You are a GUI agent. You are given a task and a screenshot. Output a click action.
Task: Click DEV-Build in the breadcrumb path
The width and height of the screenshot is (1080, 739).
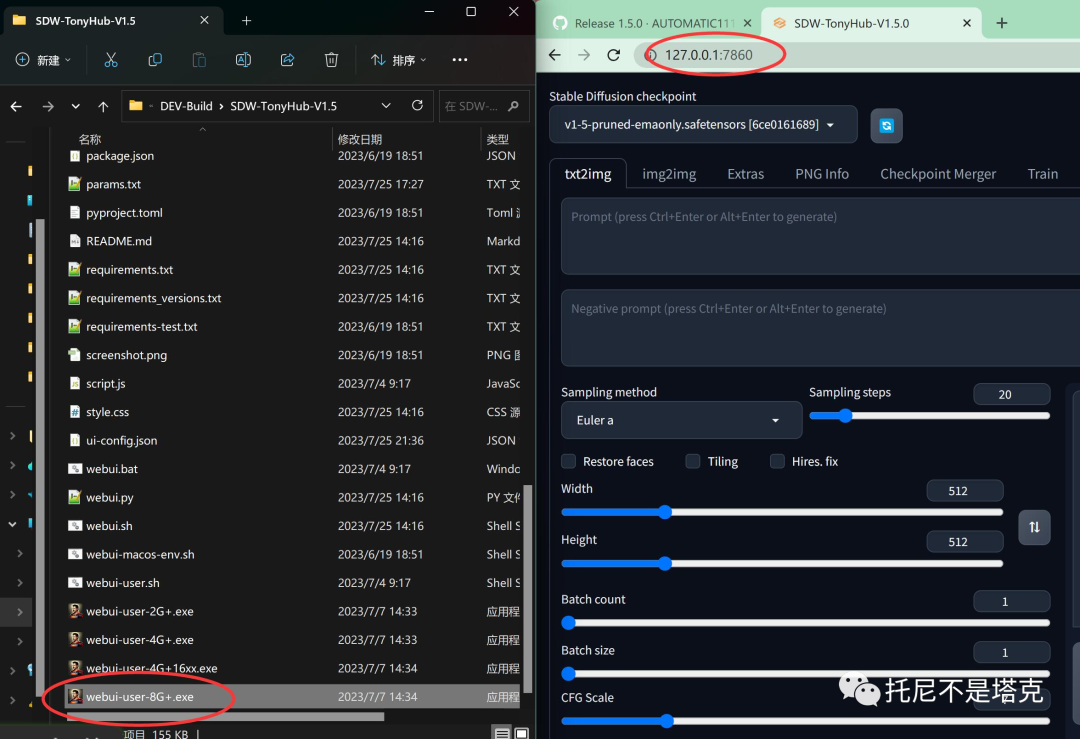(x=186, y=106)
